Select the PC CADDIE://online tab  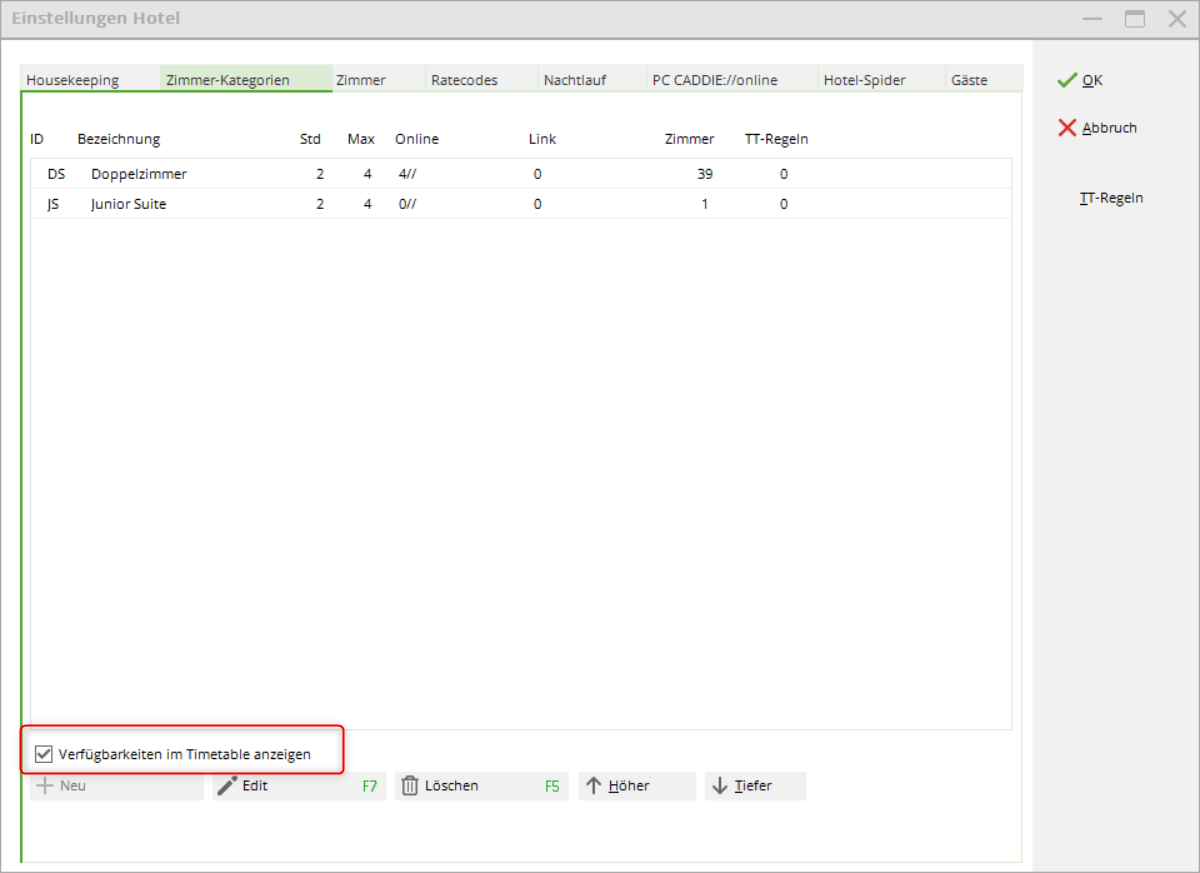pos(714,80)
